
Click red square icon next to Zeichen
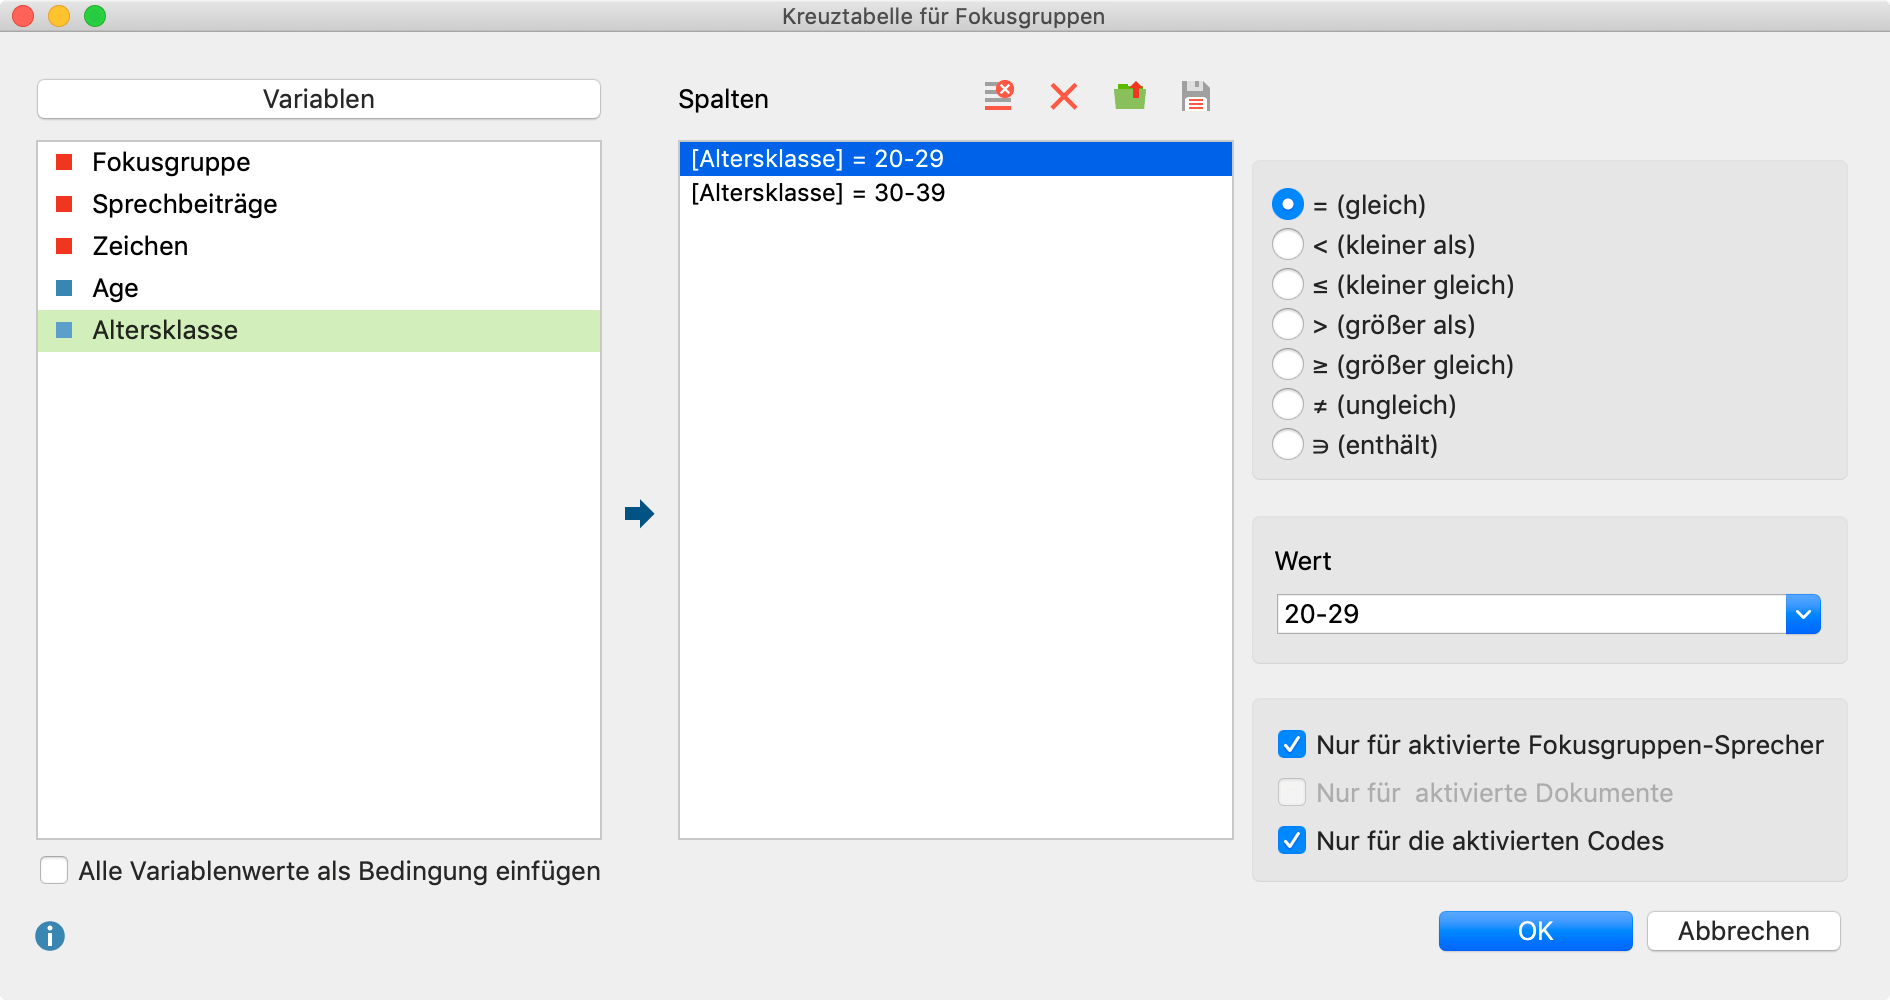pyautogui.click(x=64, y=246)
